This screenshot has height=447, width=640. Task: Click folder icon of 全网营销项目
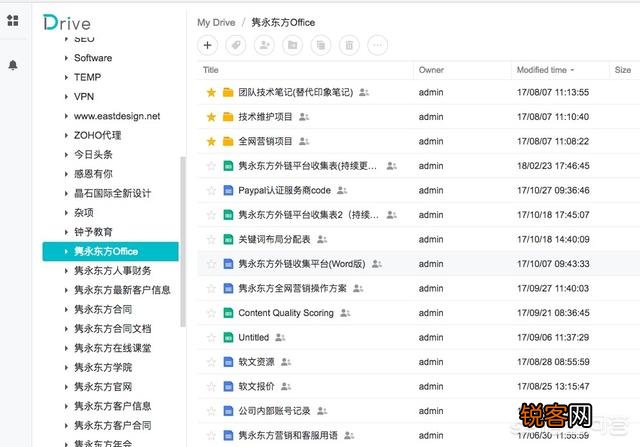pyautogui.click(x=228, y=142)
